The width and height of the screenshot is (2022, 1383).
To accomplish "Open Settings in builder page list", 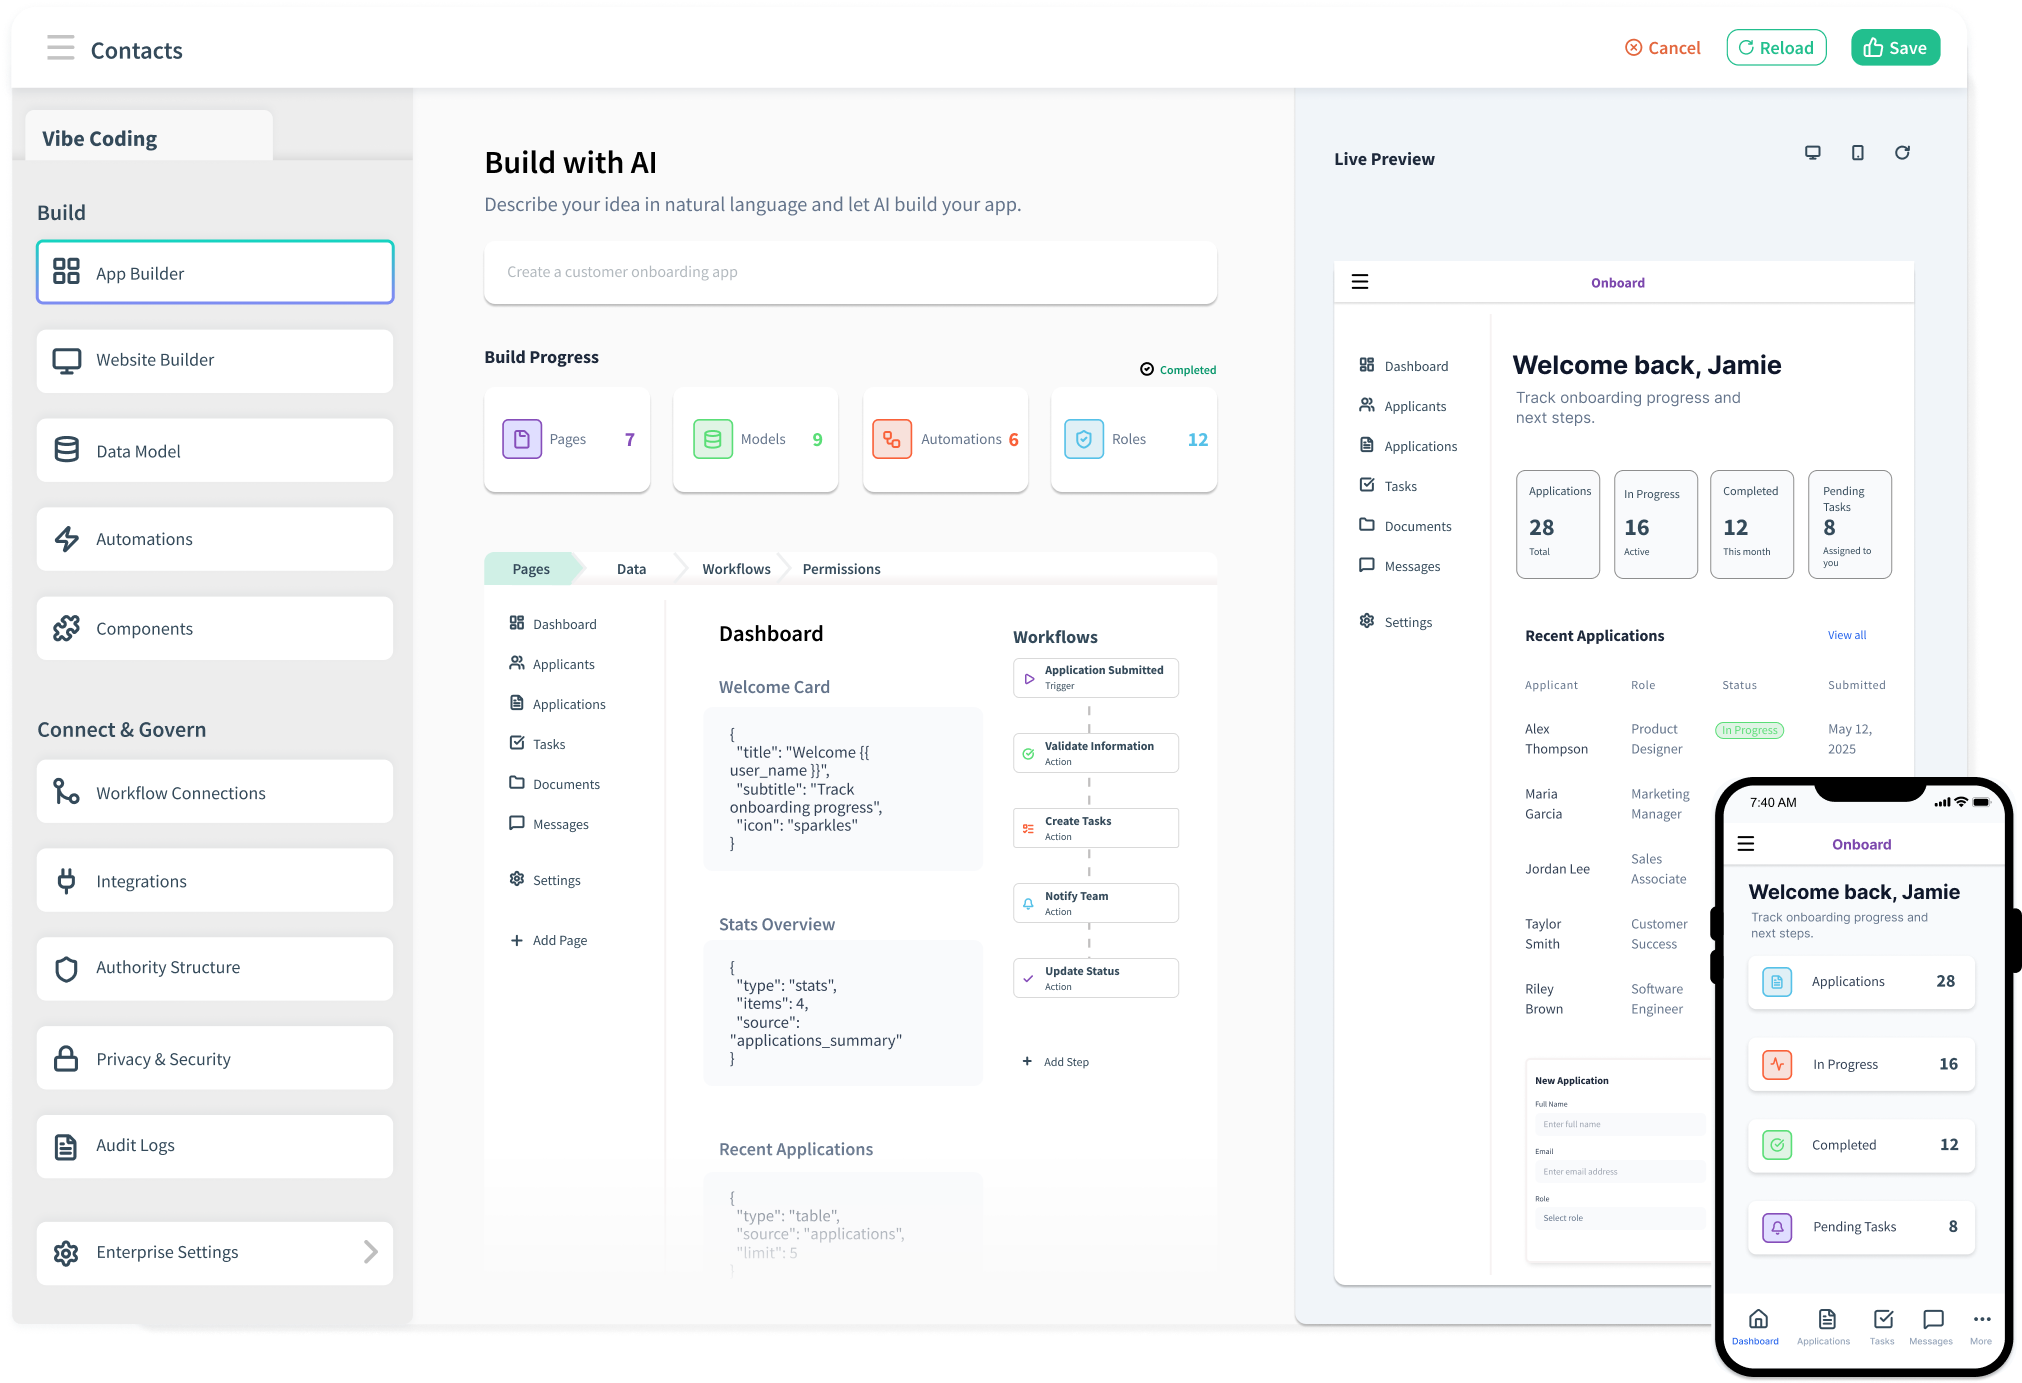I will (545, 880).
